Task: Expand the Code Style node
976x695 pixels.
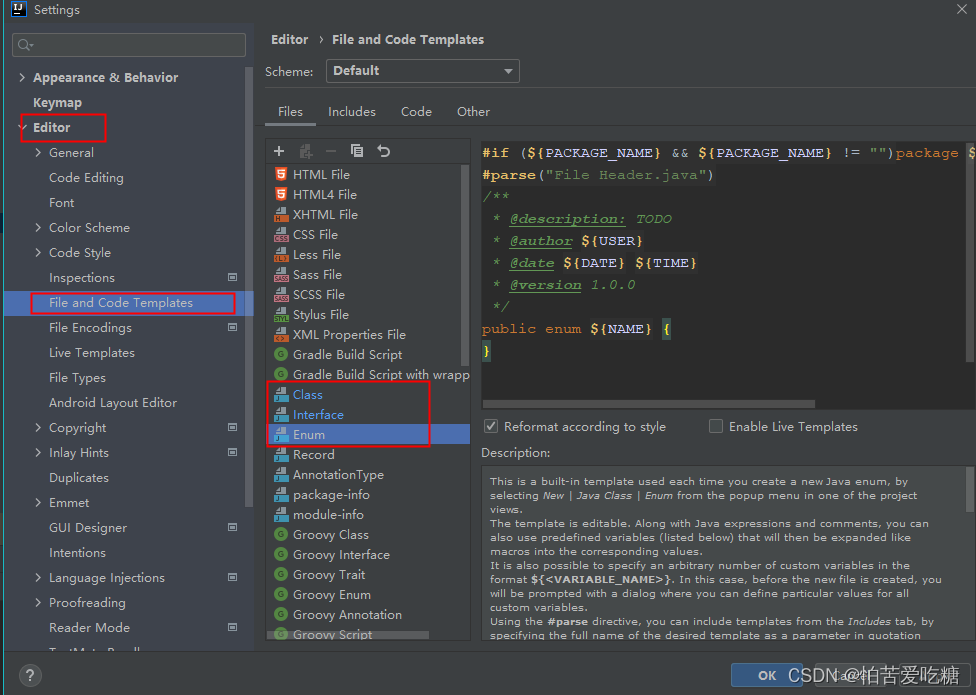Action: pos(38,253)
